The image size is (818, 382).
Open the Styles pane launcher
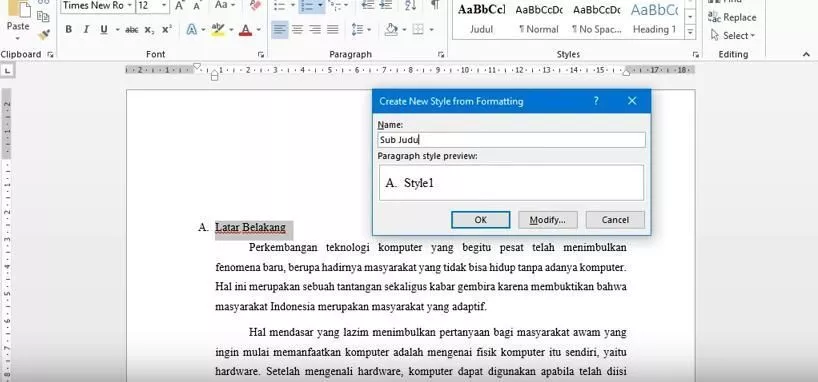(x=695, y=54)
